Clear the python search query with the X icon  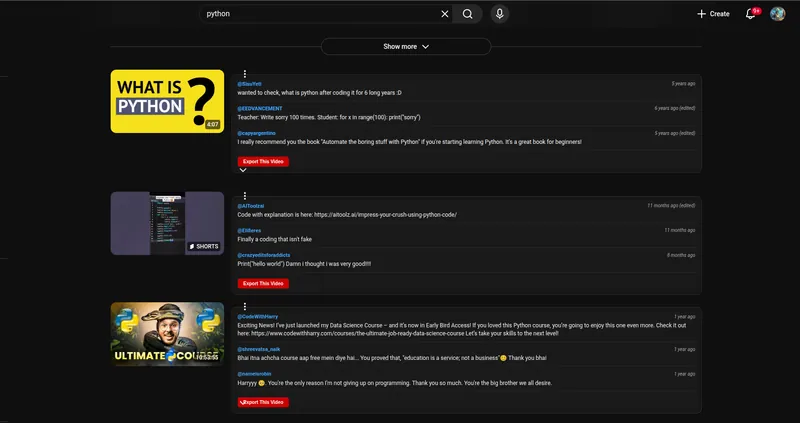pyautogui.click(x=444, y=14)
